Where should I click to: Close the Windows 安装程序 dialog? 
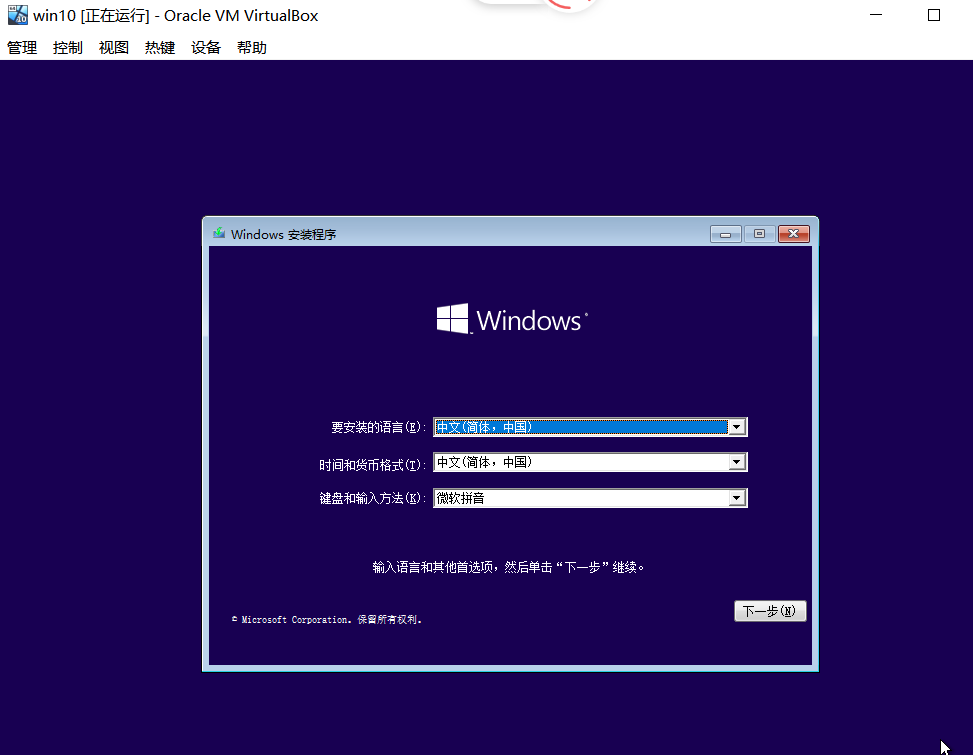794,234
